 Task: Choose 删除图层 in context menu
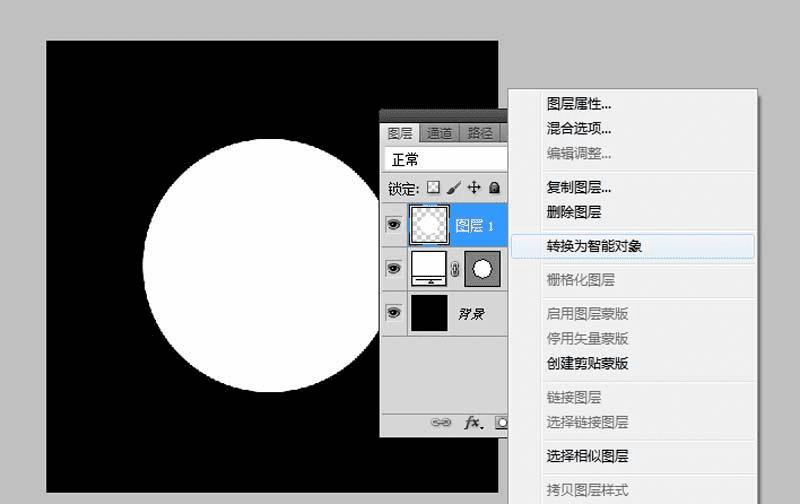coord(573,212)
